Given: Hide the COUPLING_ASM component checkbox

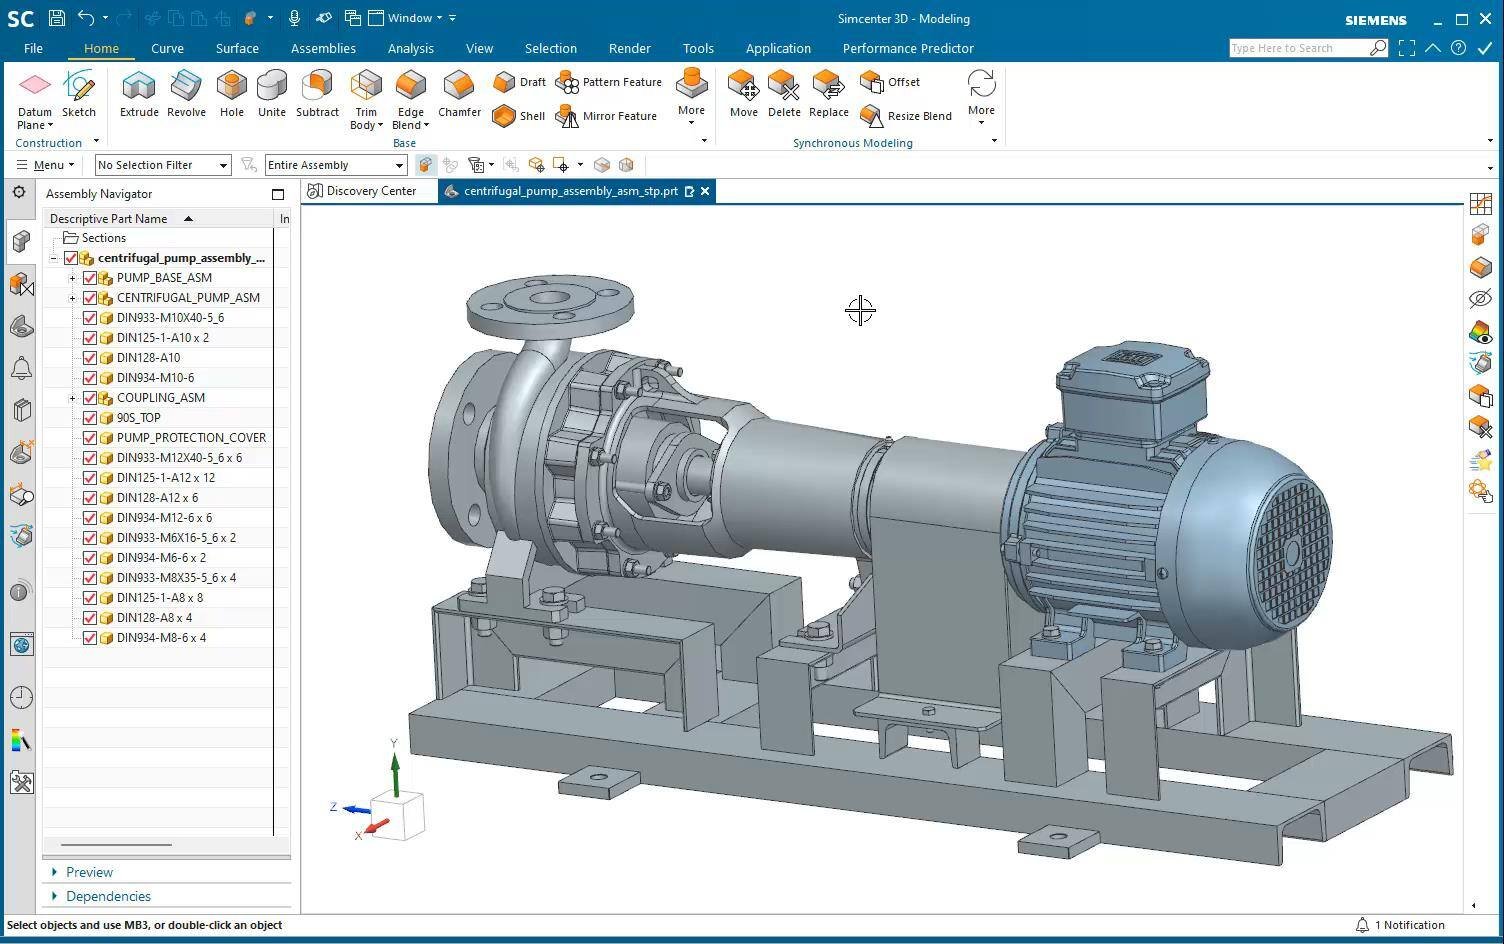Looking at the screenshot, I should click(90, 398).
